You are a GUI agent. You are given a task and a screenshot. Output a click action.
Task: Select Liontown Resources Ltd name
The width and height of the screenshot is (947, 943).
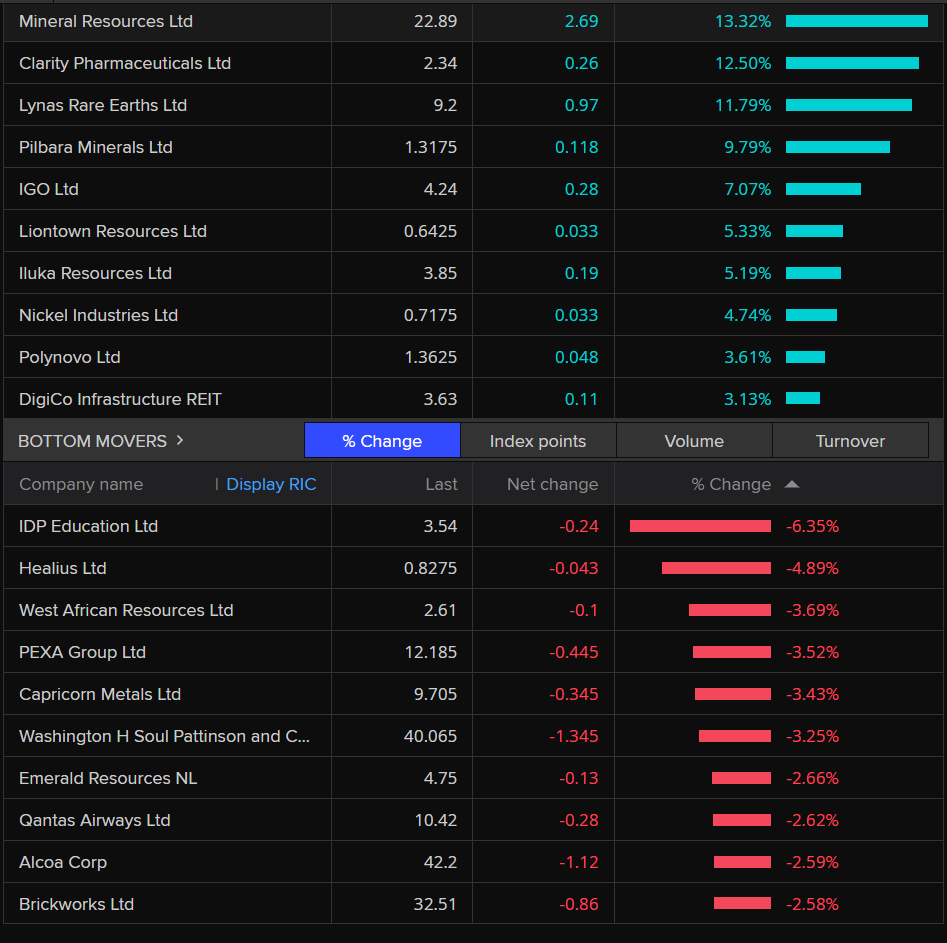click(113, 231)
